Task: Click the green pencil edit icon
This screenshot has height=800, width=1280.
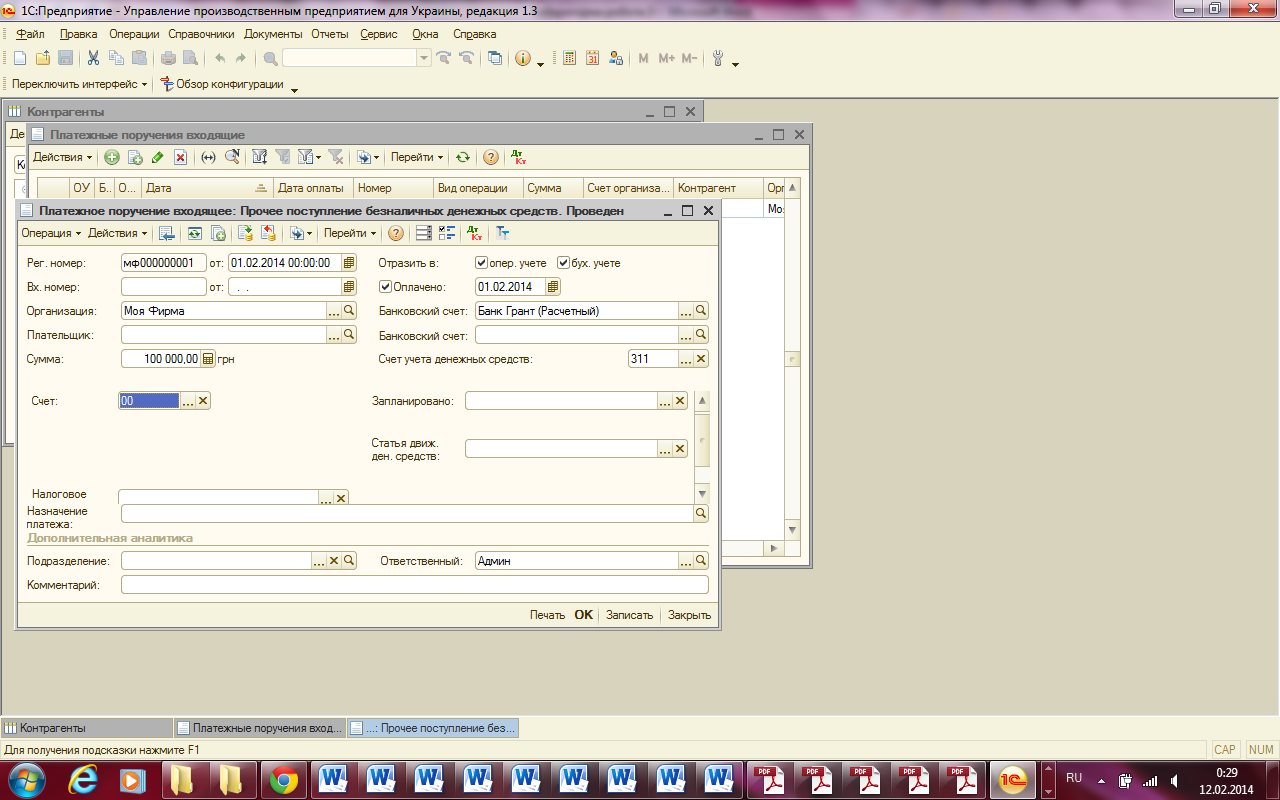Action: pyautogui.click(x=157, y=157)
